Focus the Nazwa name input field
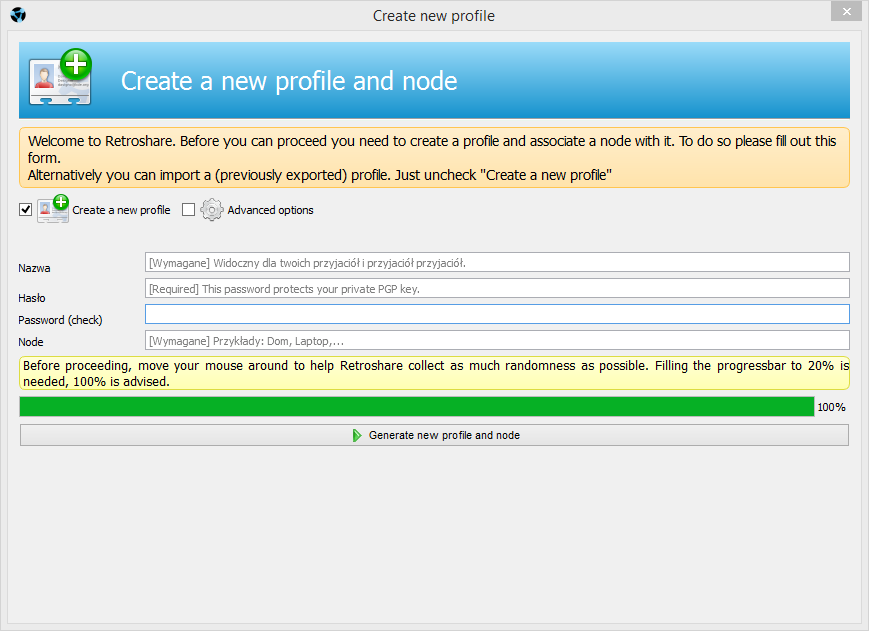 [x=497, y=263]
